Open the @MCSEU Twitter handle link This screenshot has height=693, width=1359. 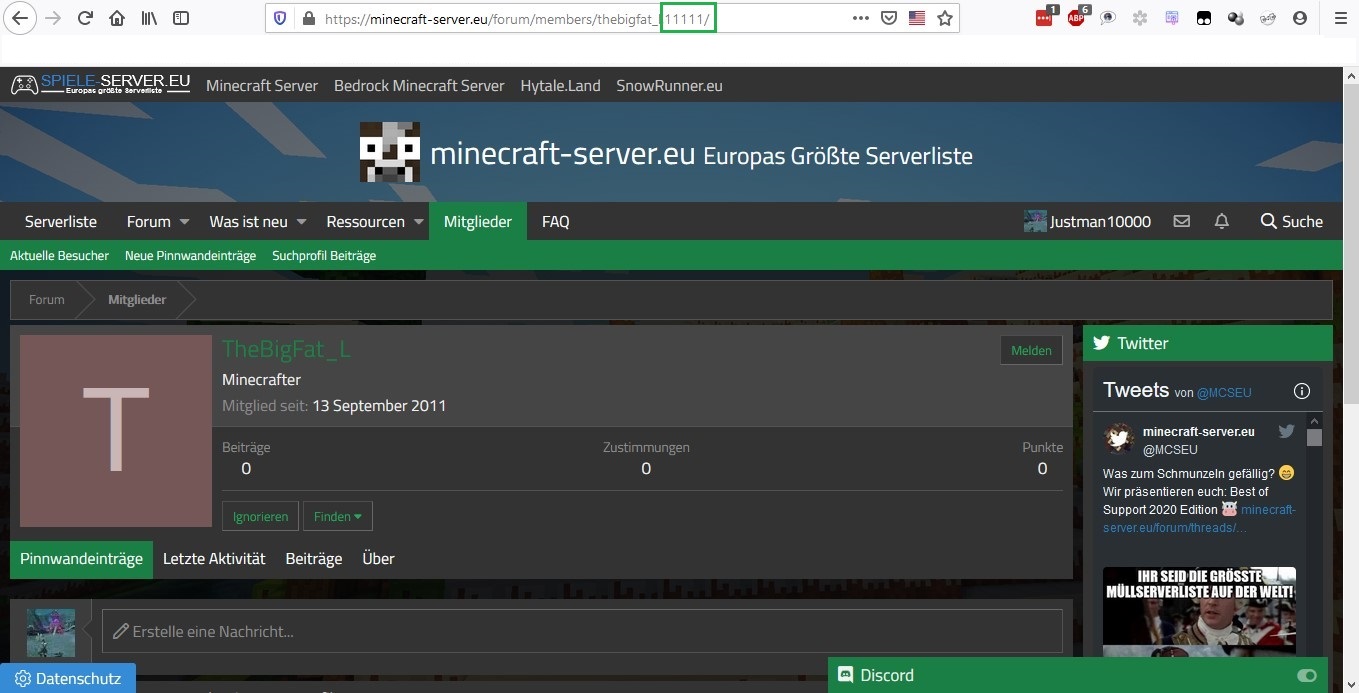pyautogui.click(x=1224, y=393)
